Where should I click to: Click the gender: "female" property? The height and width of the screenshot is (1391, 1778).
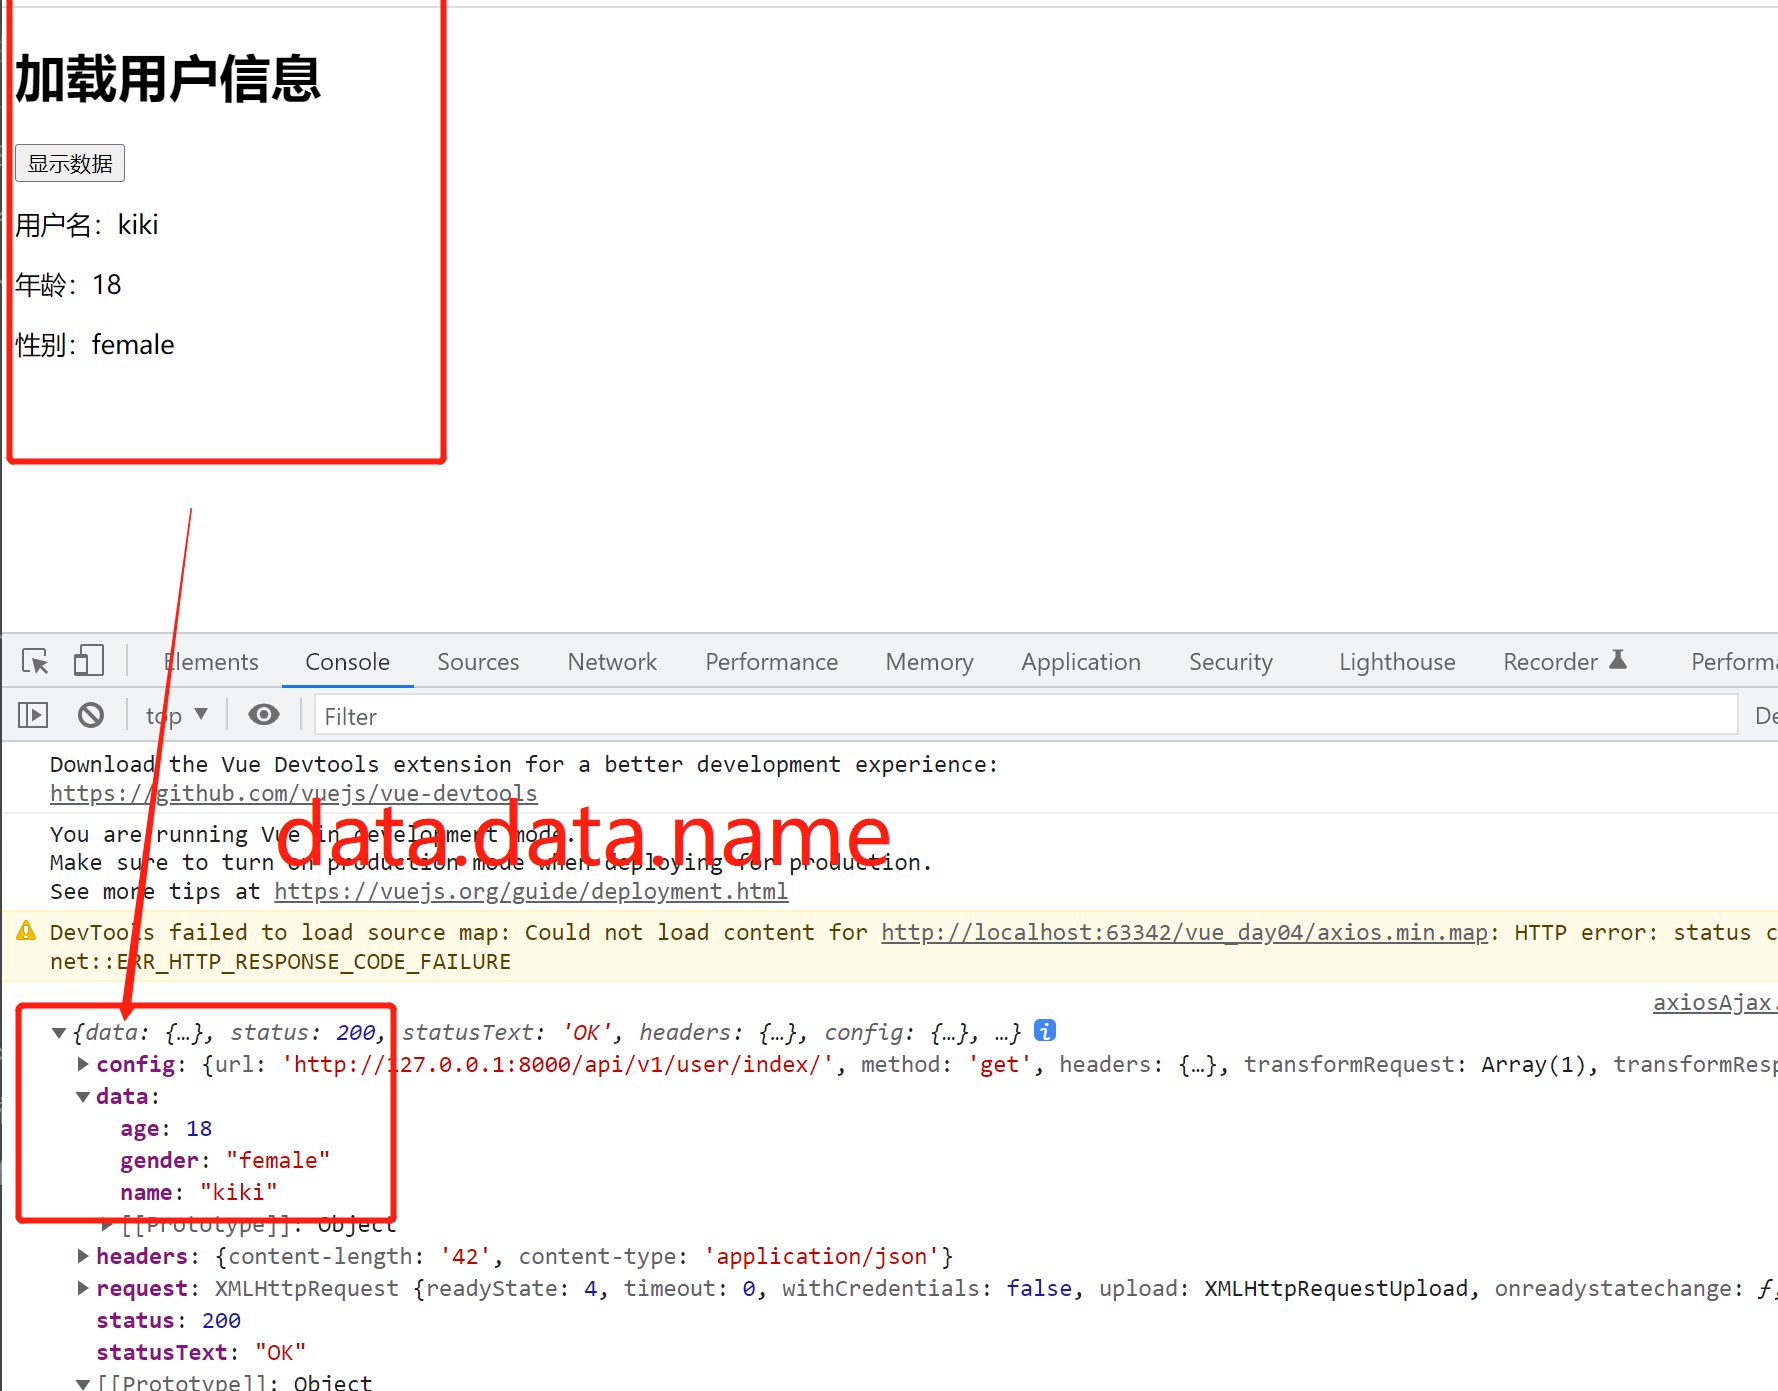click(225, 1160)
